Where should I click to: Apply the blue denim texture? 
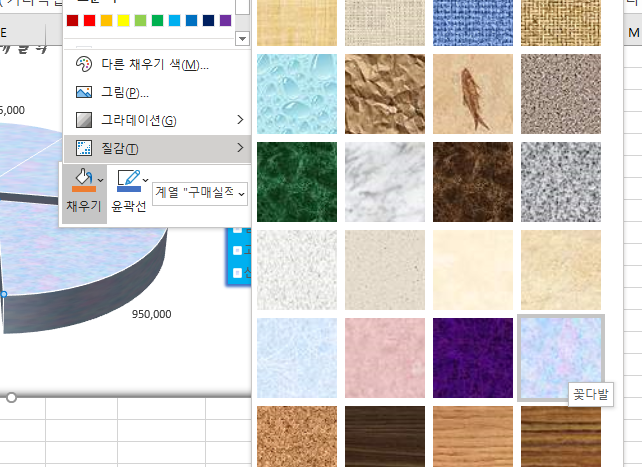coord(473,22)
